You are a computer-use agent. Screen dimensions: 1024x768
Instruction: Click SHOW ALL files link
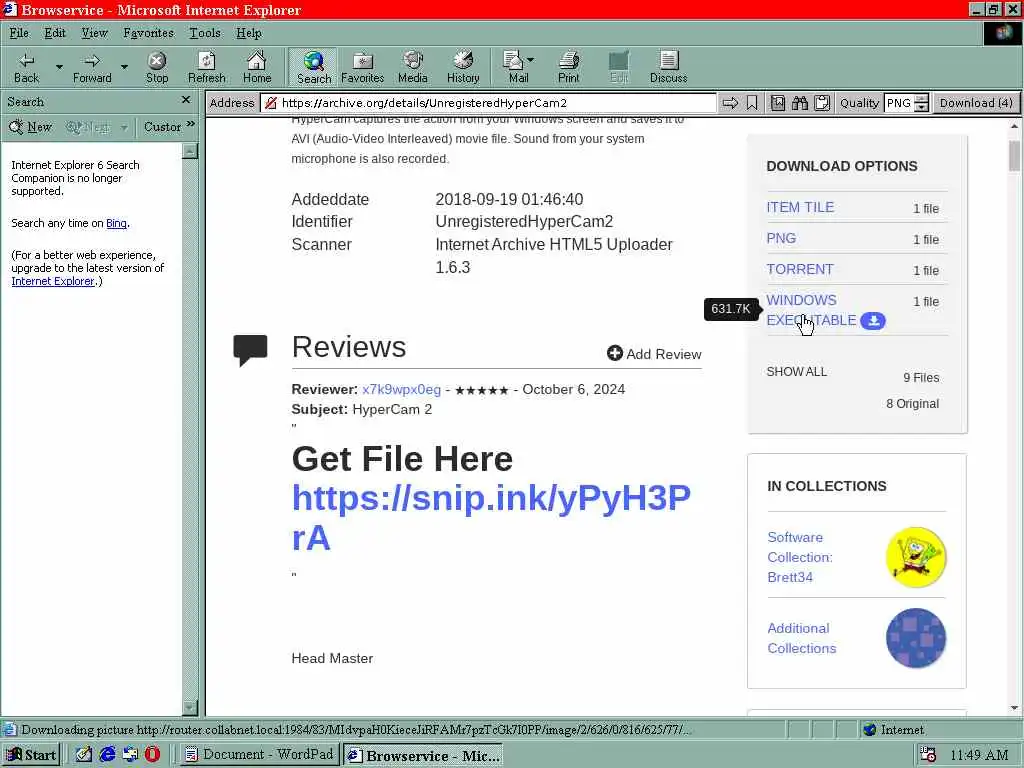click(796, 372)
